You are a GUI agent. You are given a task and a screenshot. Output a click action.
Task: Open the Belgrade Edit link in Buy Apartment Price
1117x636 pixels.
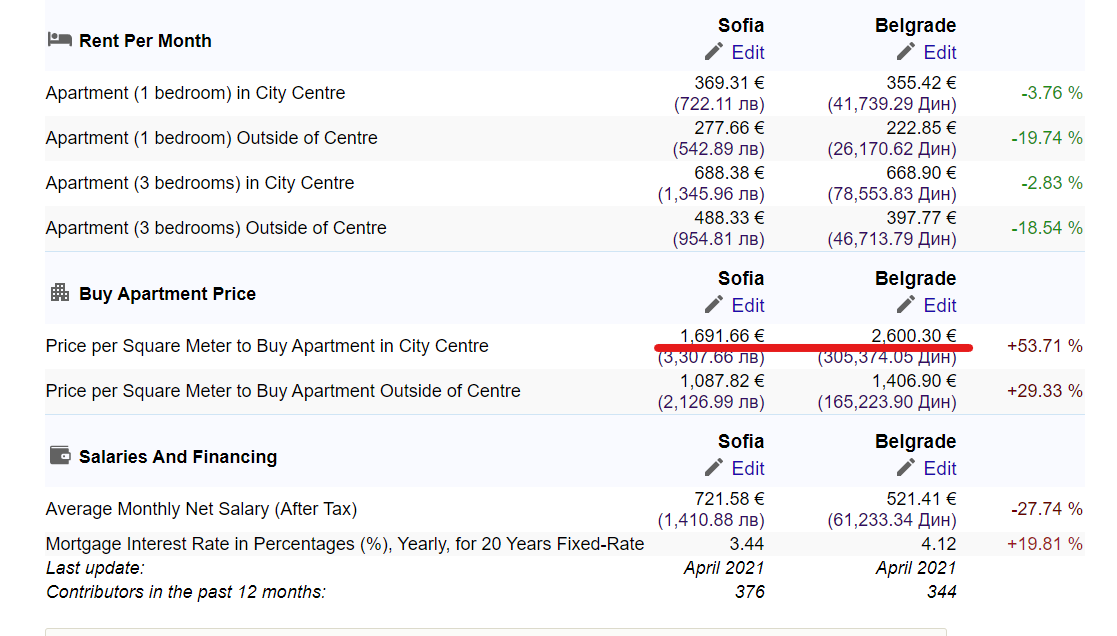click(940, 306)
